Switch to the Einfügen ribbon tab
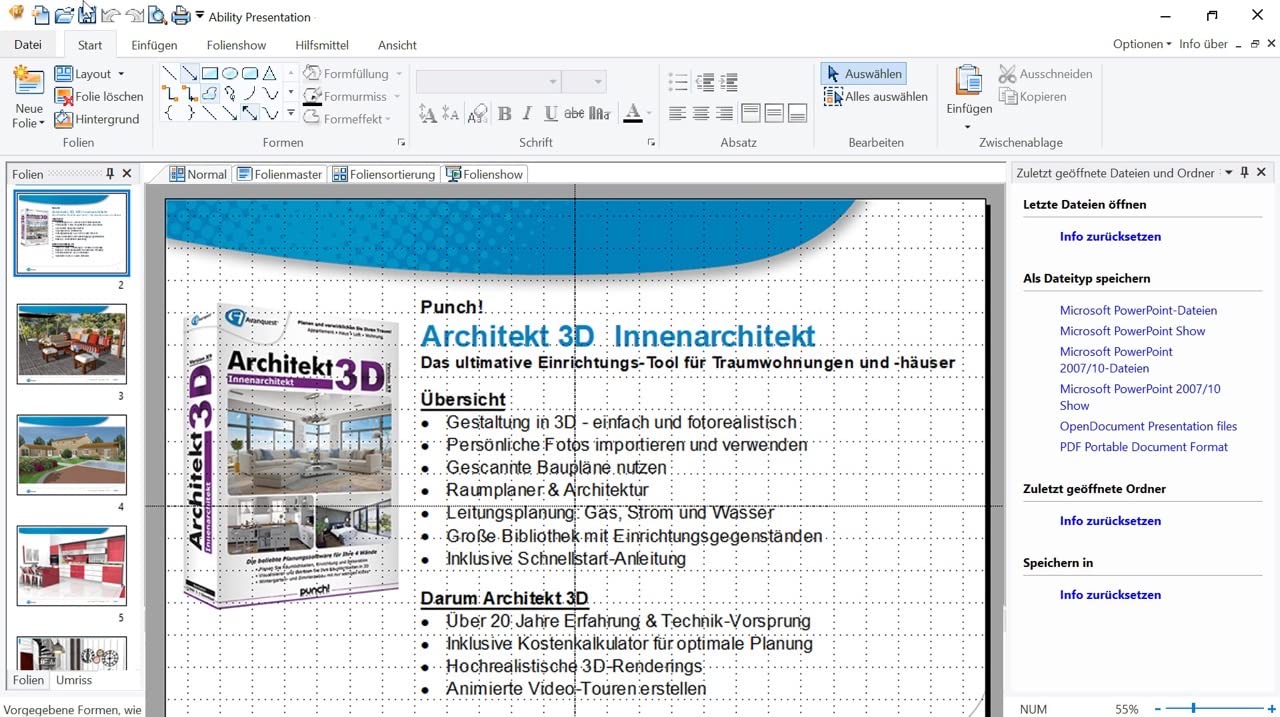The image size is (1280, 717). coord(154,45)
